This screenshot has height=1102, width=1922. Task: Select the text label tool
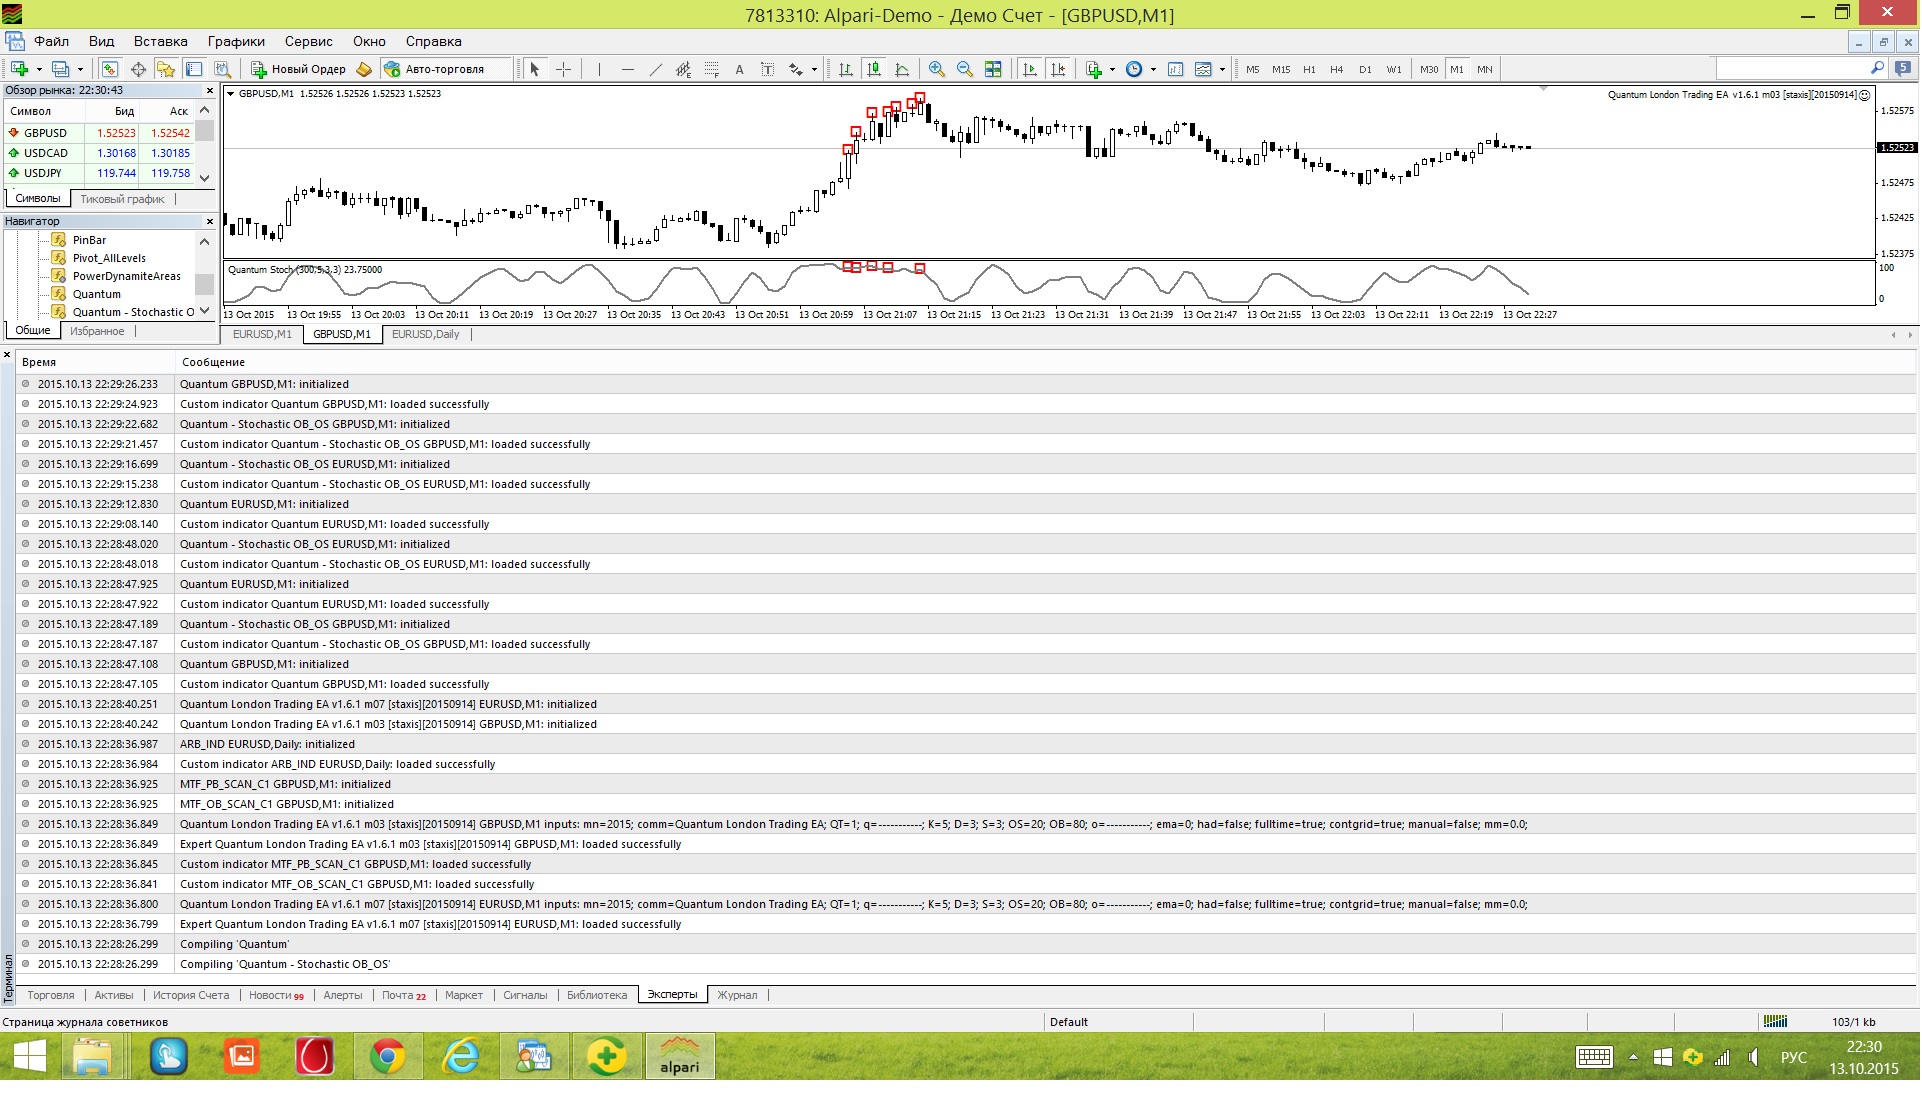767,69
